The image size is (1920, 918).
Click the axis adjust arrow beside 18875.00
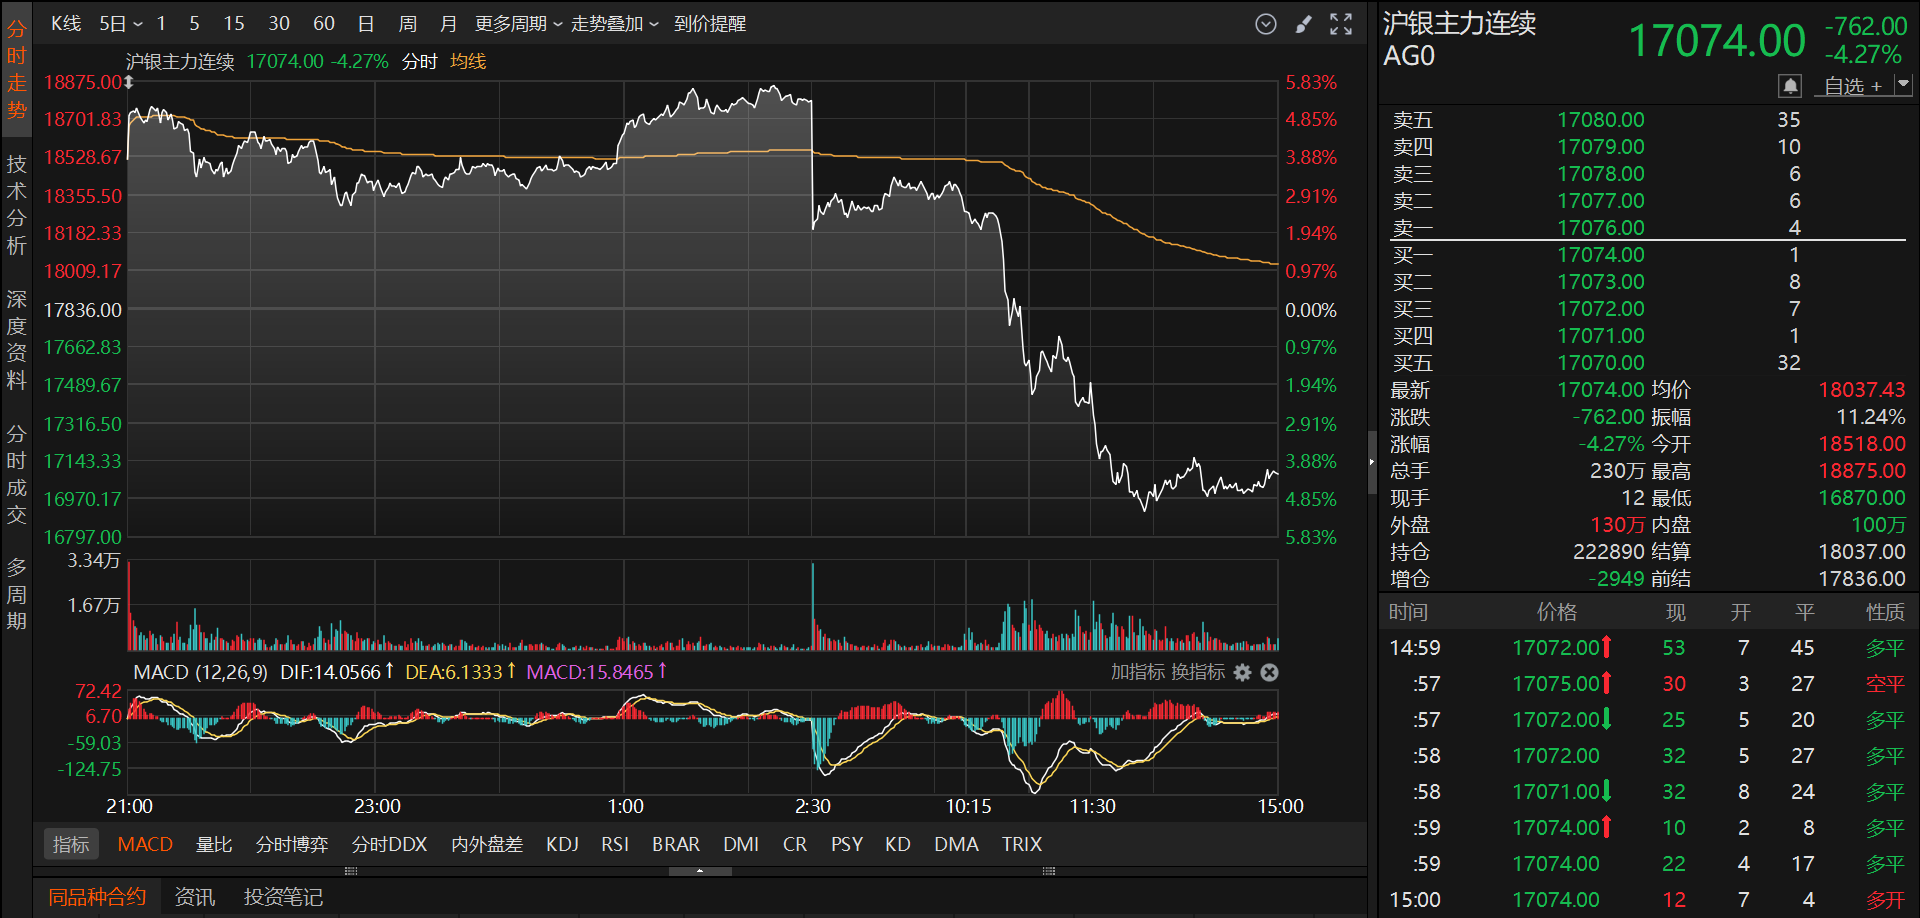(129, 82)
